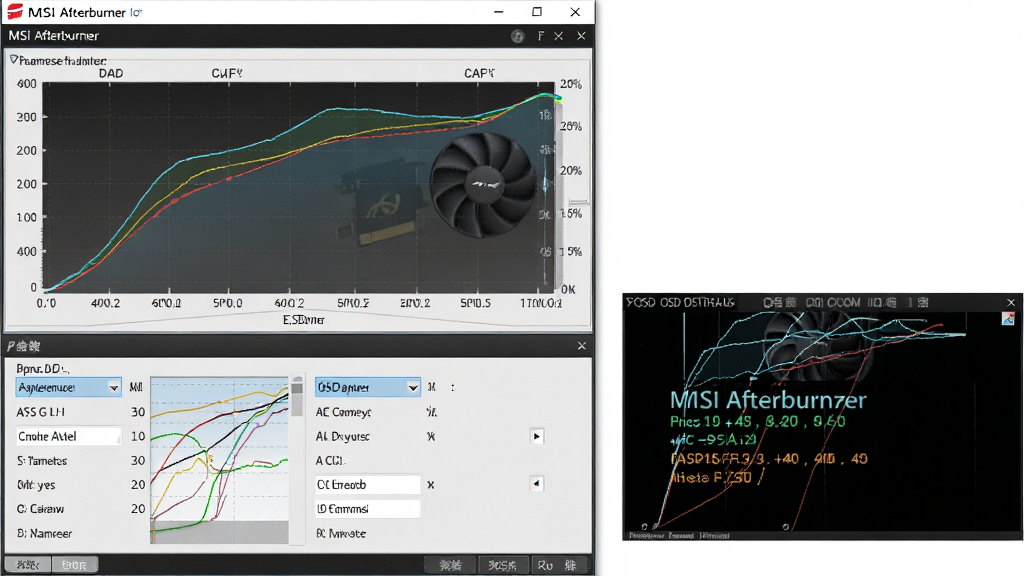This screenshot has width=1024, height=576.
Task: Click the middle circular marker at OSD graph bottom
Action: tap(786, 526)
